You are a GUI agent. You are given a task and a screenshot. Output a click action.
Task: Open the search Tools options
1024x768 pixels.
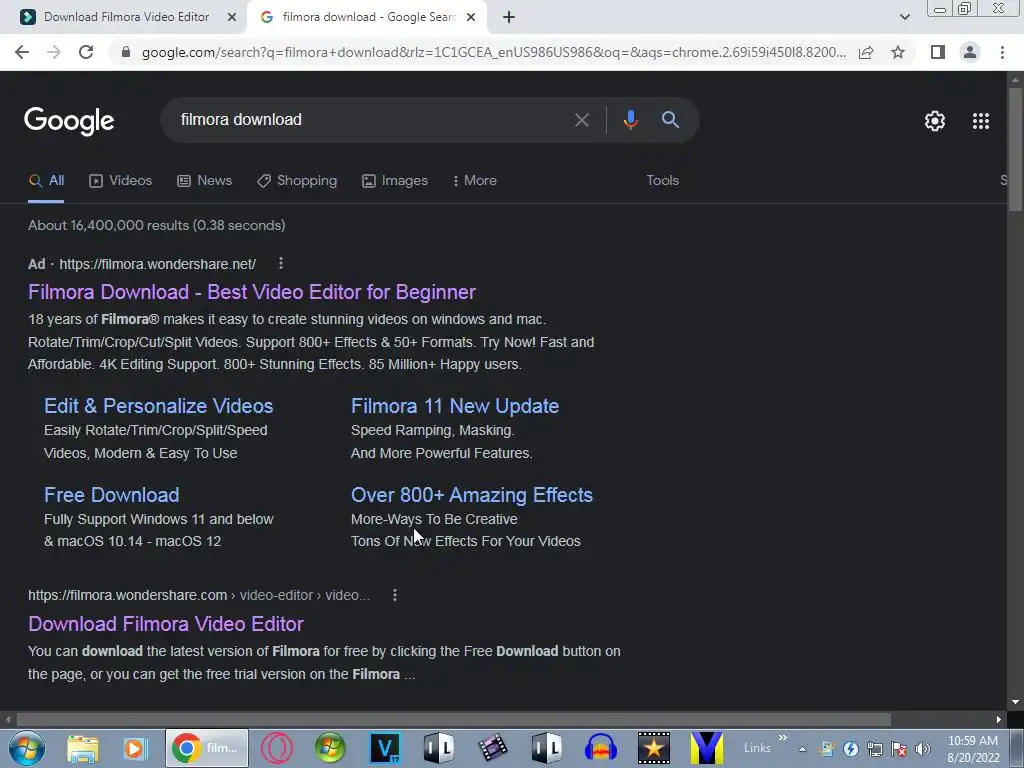(662, 180)
